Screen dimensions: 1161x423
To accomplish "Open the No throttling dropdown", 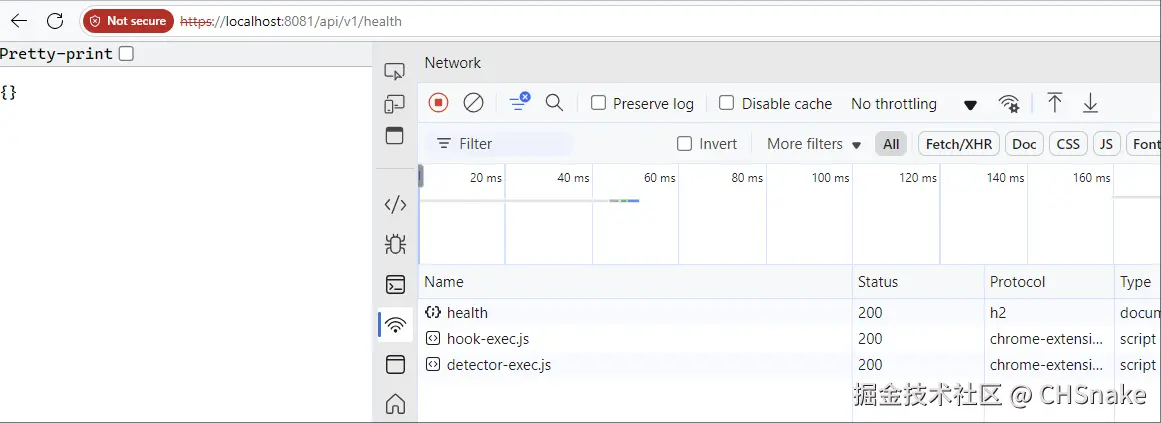I will (x=913, y=104).
